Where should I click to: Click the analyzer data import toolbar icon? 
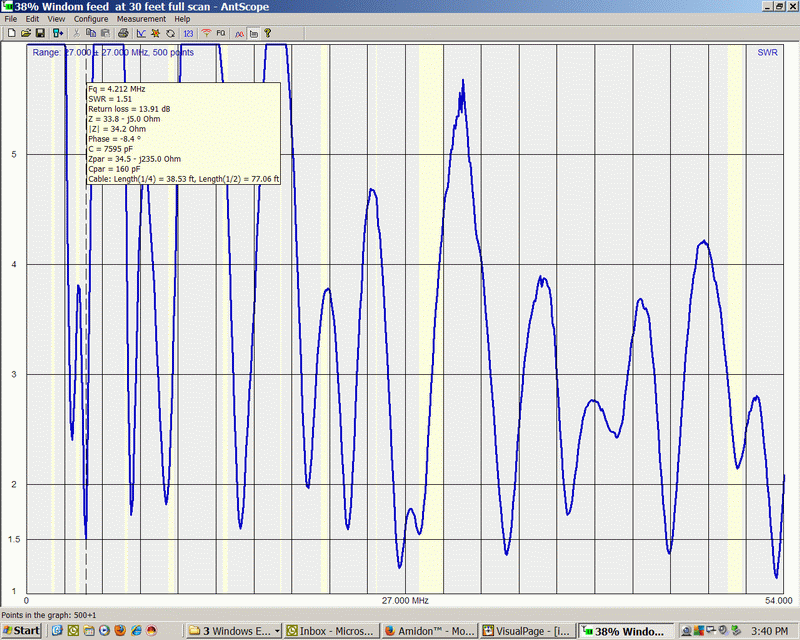[x=58, y=33]
